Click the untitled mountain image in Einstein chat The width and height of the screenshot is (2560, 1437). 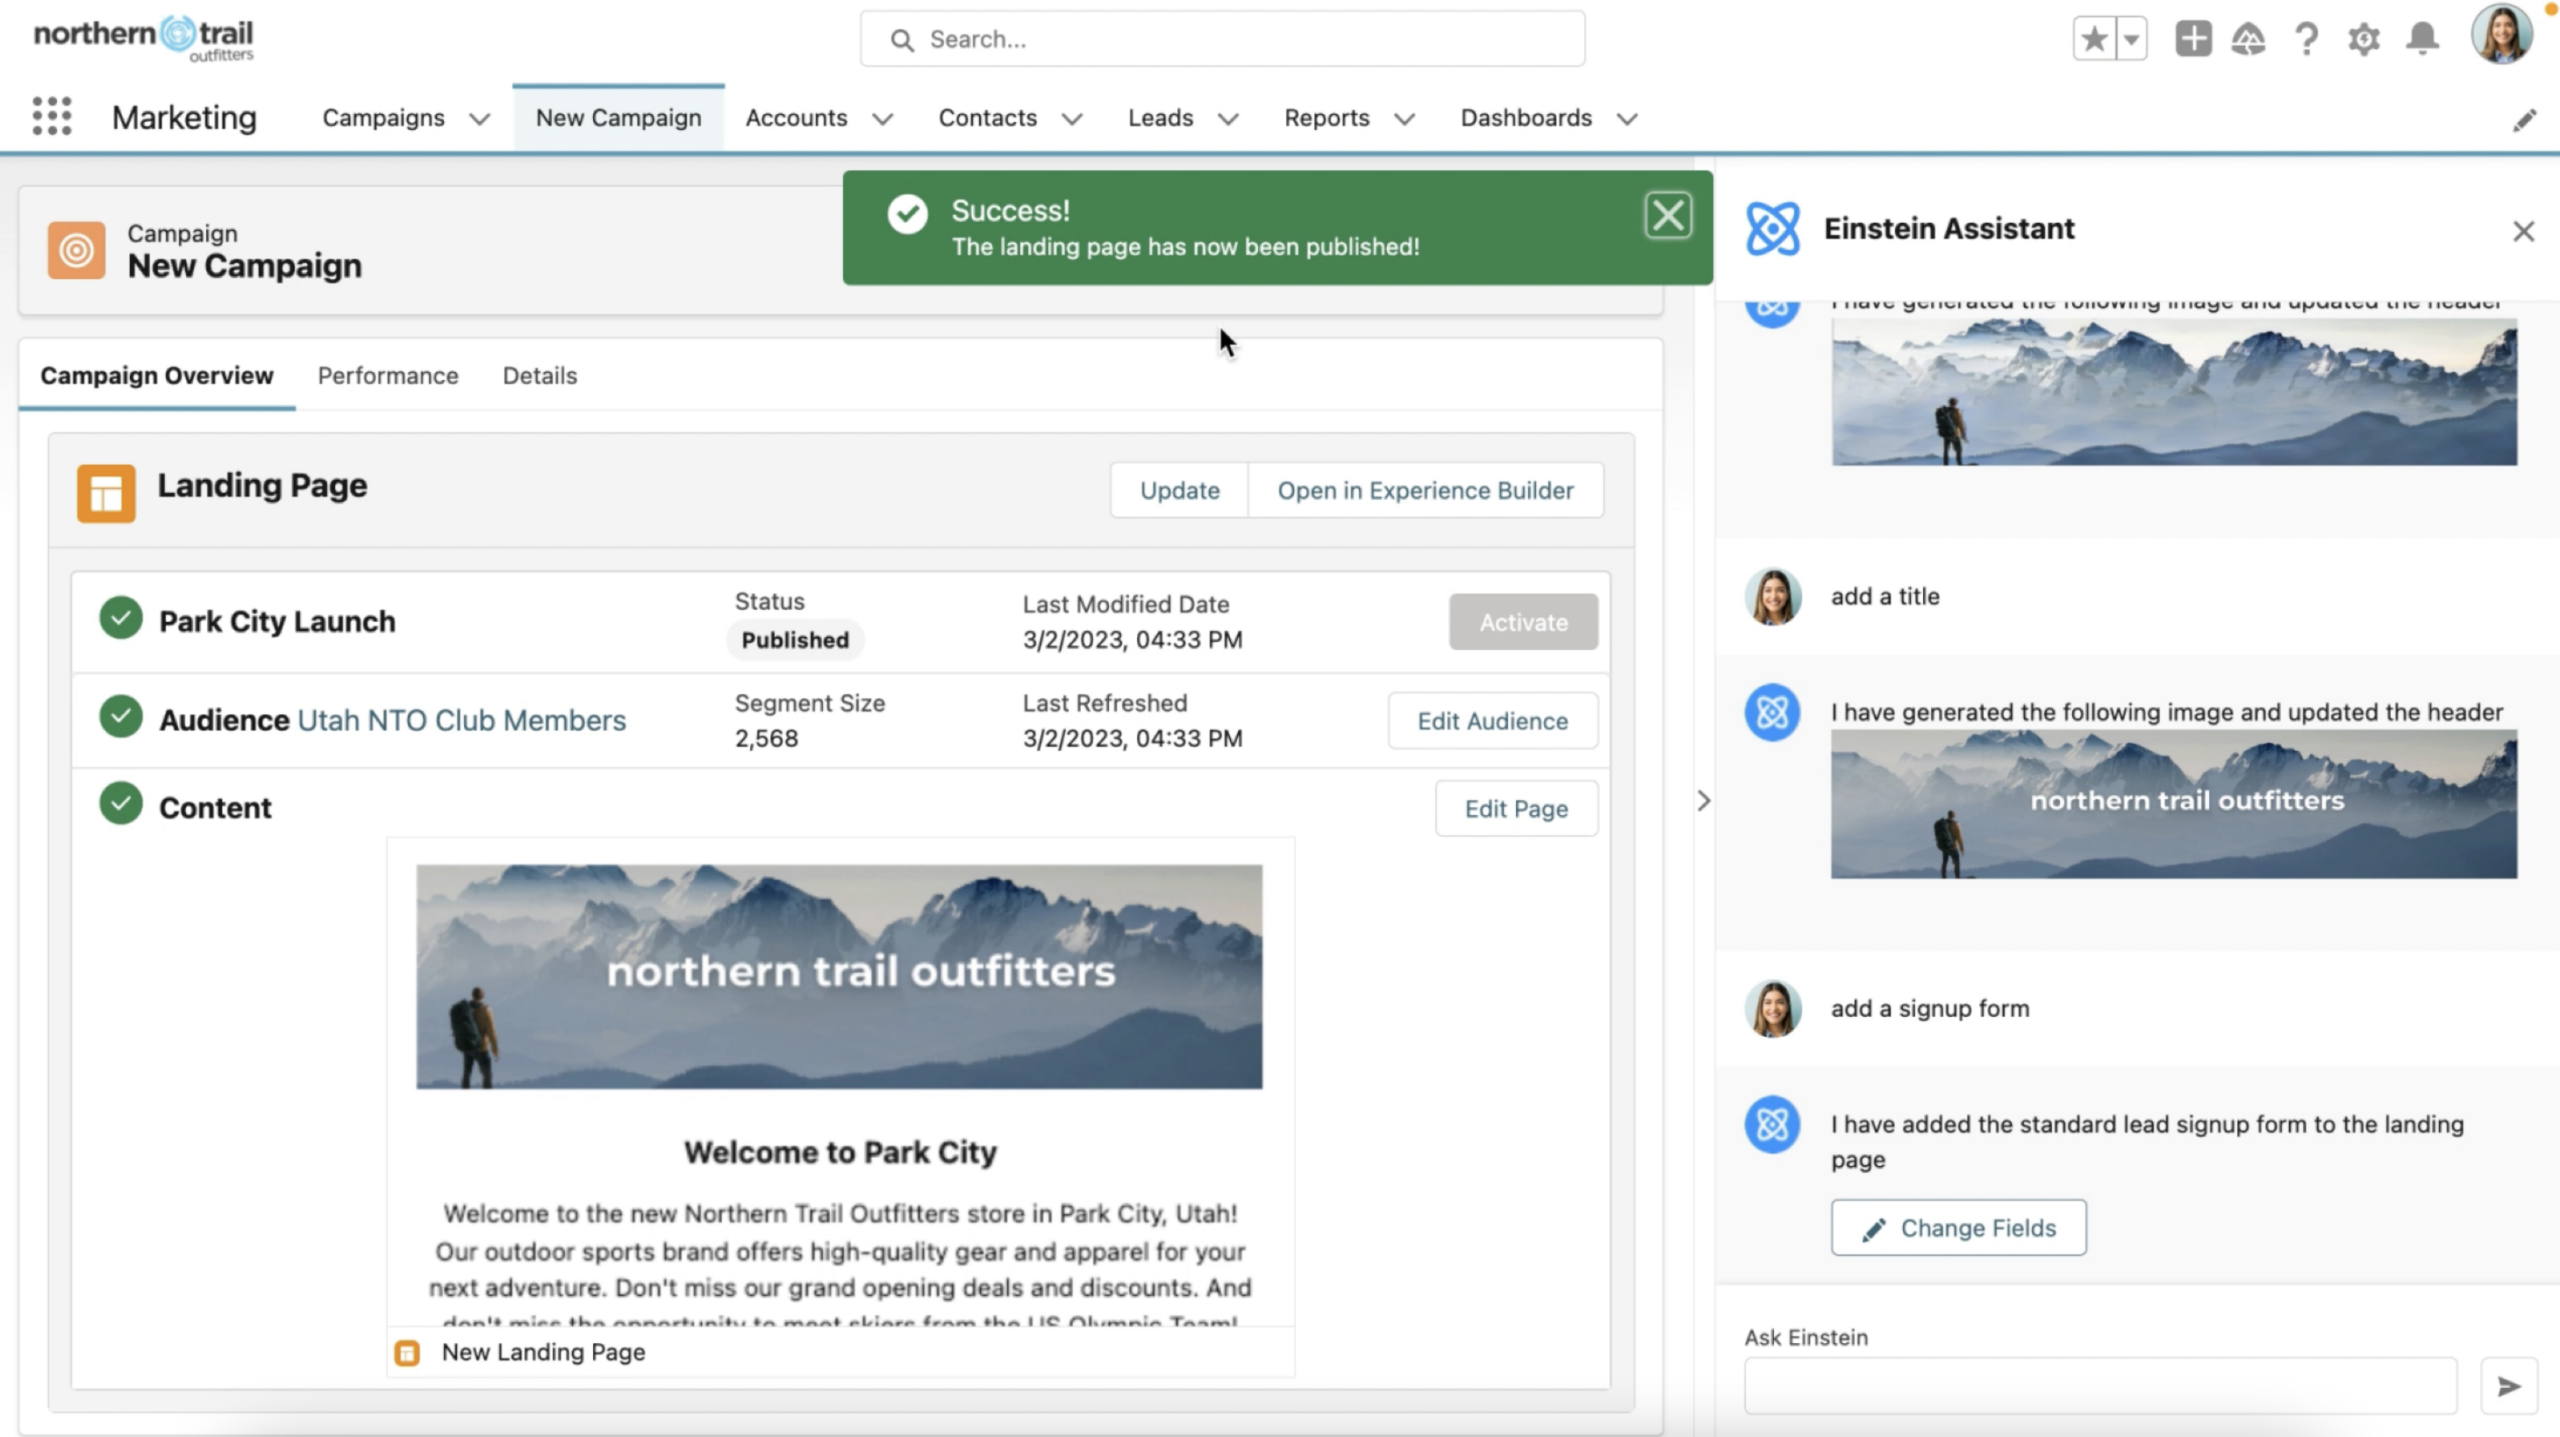click(x=2174, y=390)
